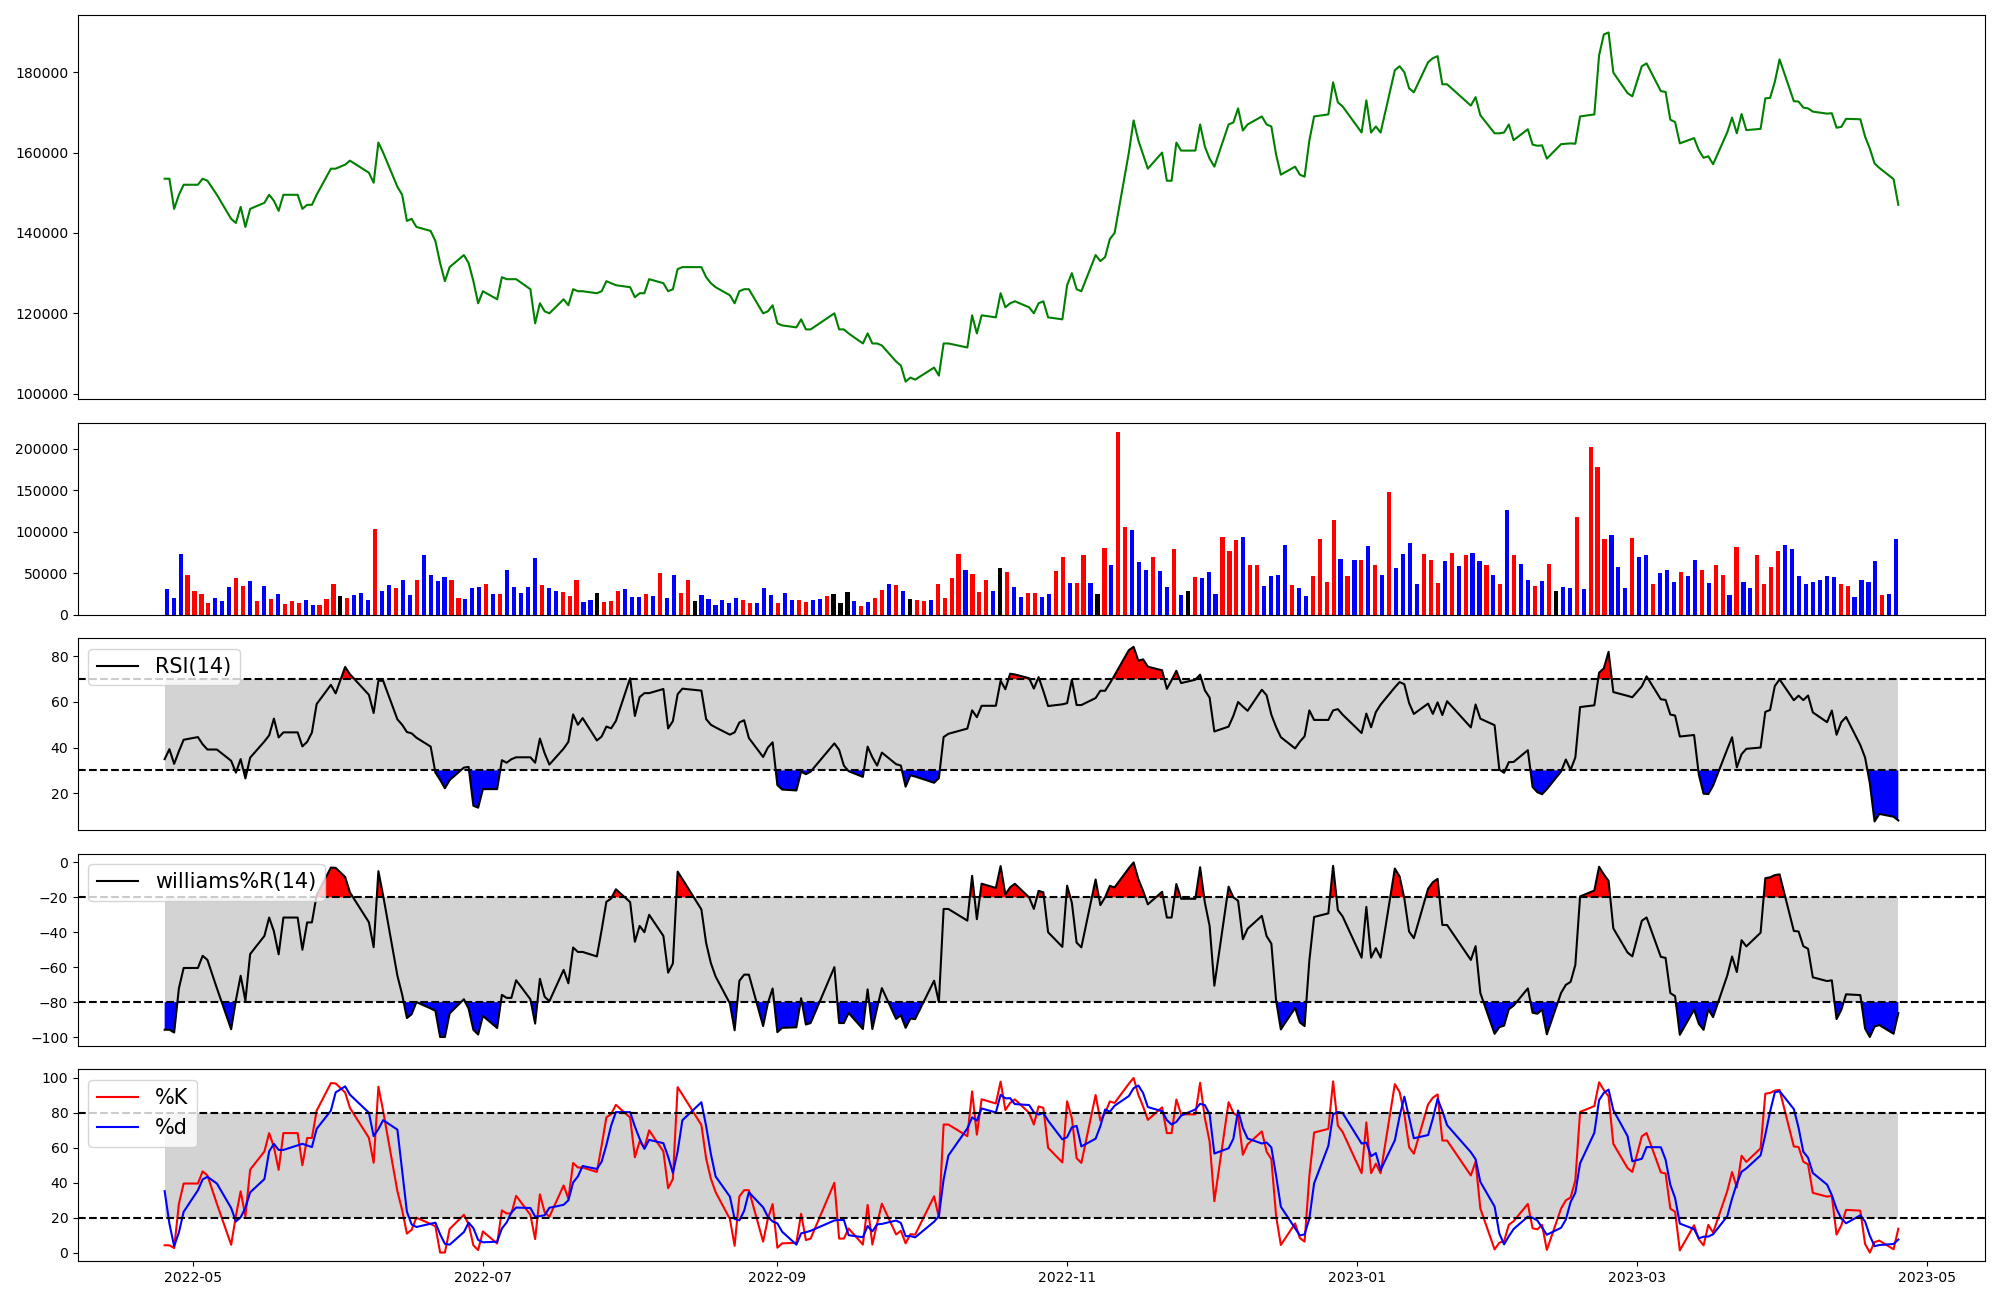Click the red %K legend line
Viewport: 2000px width, 1300px height.
coord(116,1097)
